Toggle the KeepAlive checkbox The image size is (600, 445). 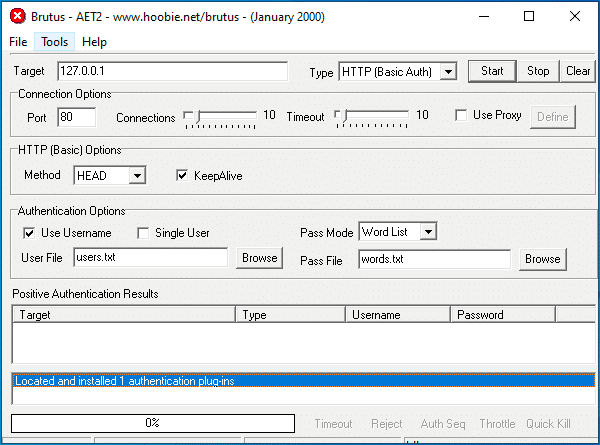click(x=182, y=176)
